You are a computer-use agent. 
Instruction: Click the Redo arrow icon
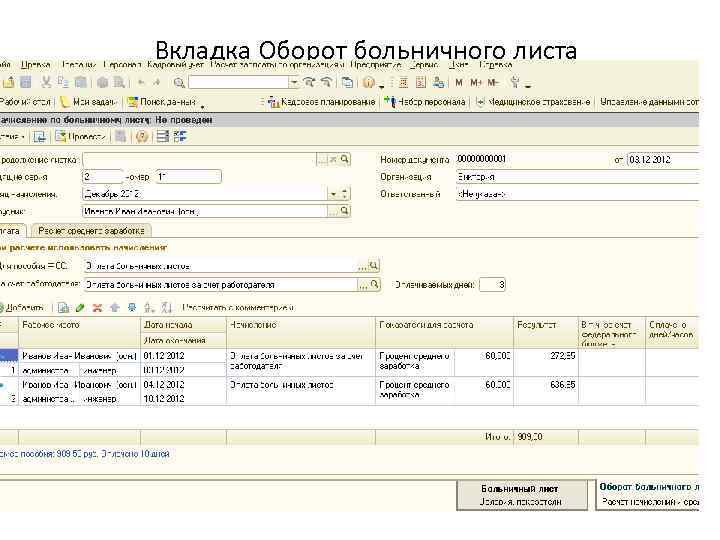pos(157,83)
